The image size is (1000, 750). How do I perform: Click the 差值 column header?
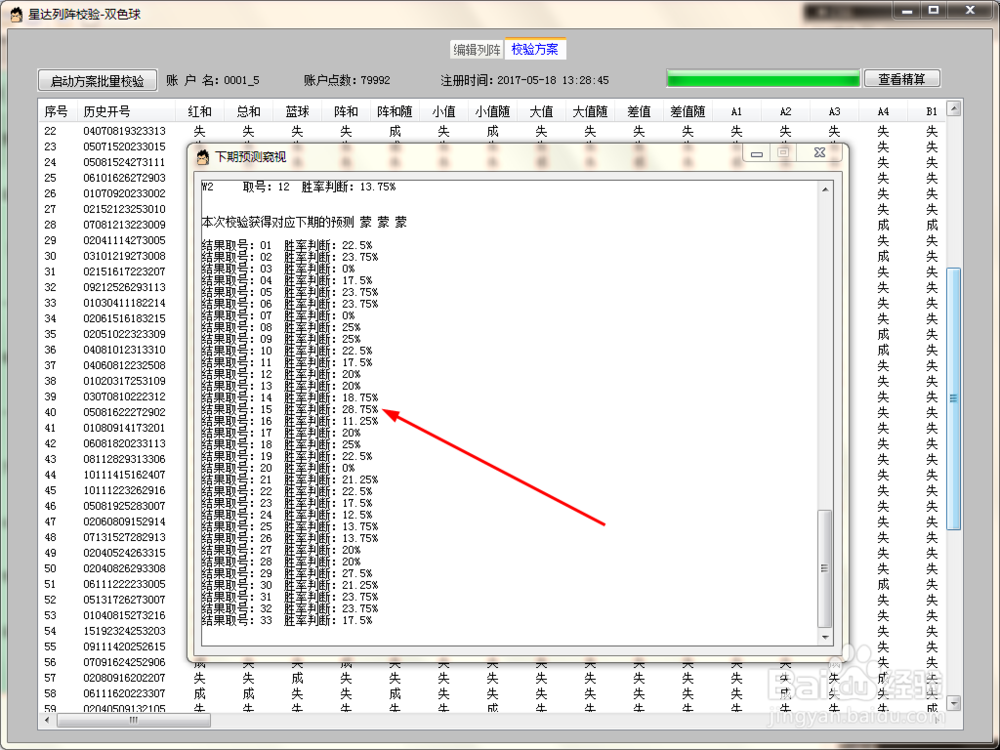pyautogui.click(x=639, y=112)
